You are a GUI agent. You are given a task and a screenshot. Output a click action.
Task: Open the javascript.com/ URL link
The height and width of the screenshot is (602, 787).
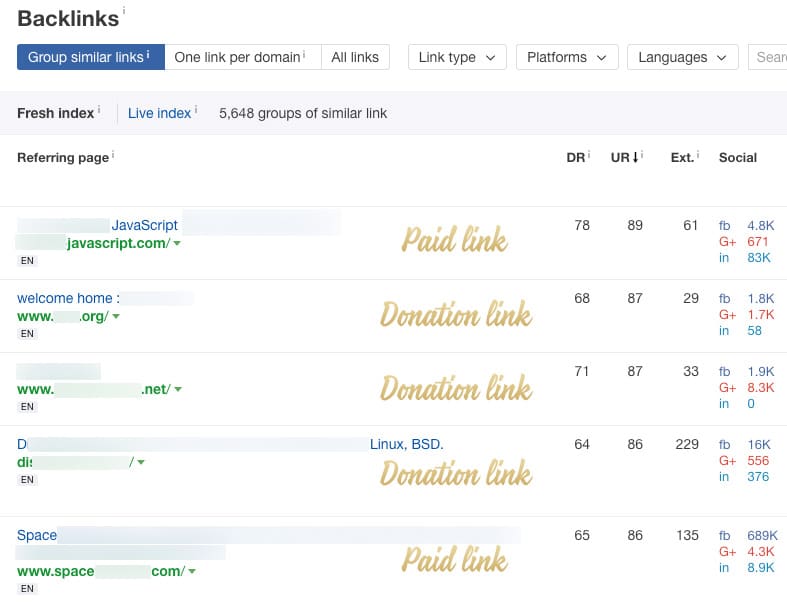(x=118, y=244)
